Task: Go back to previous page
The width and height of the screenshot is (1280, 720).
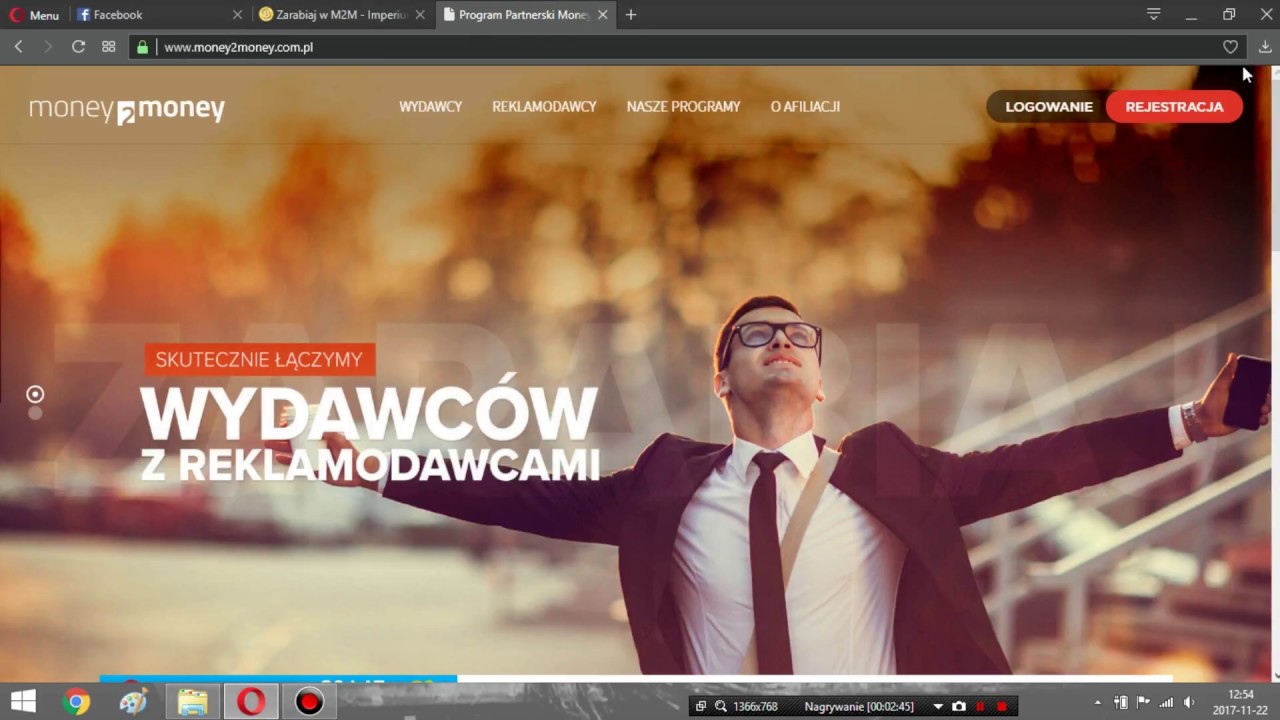Action: pos(18,47)
